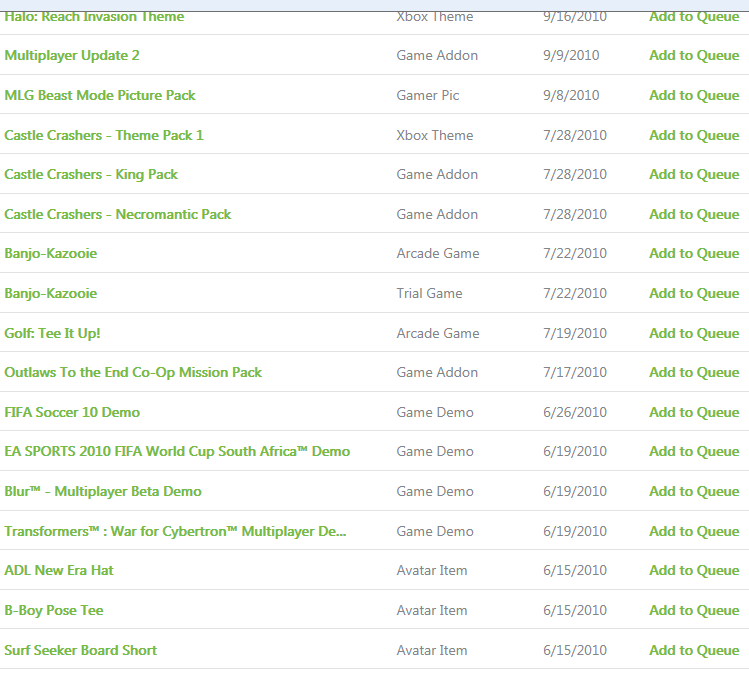Screen dimensions: 749x673
Task: Add Surf Seeker Board Short to queue
Action: tap(694, 650)
